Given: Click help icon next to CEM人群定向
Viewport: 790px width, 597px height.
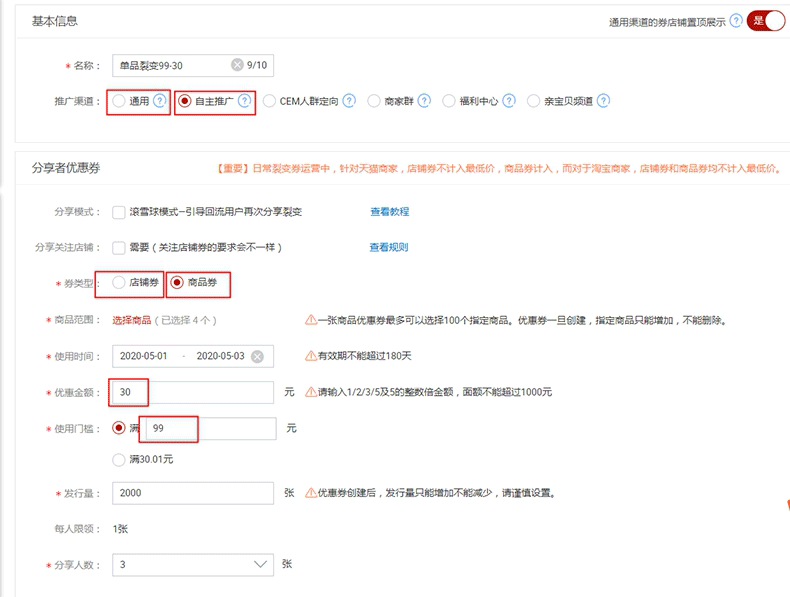Looking at the screenshot, I should (348, 101).
